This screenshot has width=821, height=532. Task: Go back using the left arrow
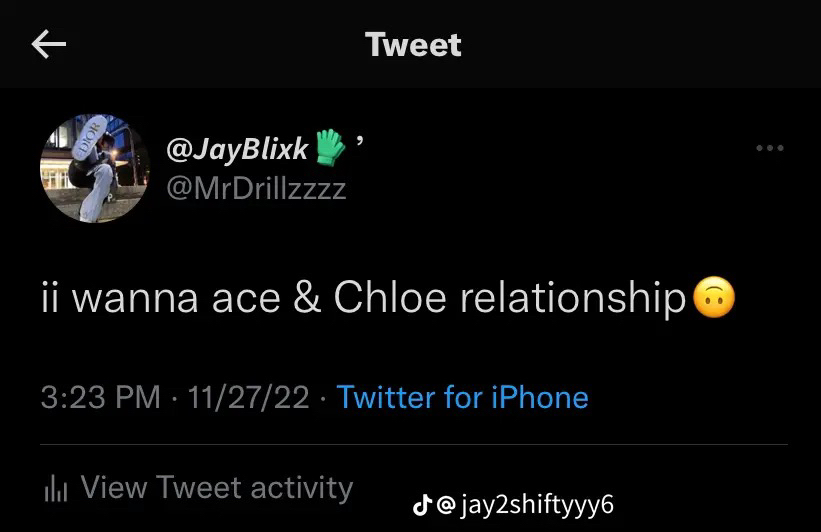click(x=49, y=44)
